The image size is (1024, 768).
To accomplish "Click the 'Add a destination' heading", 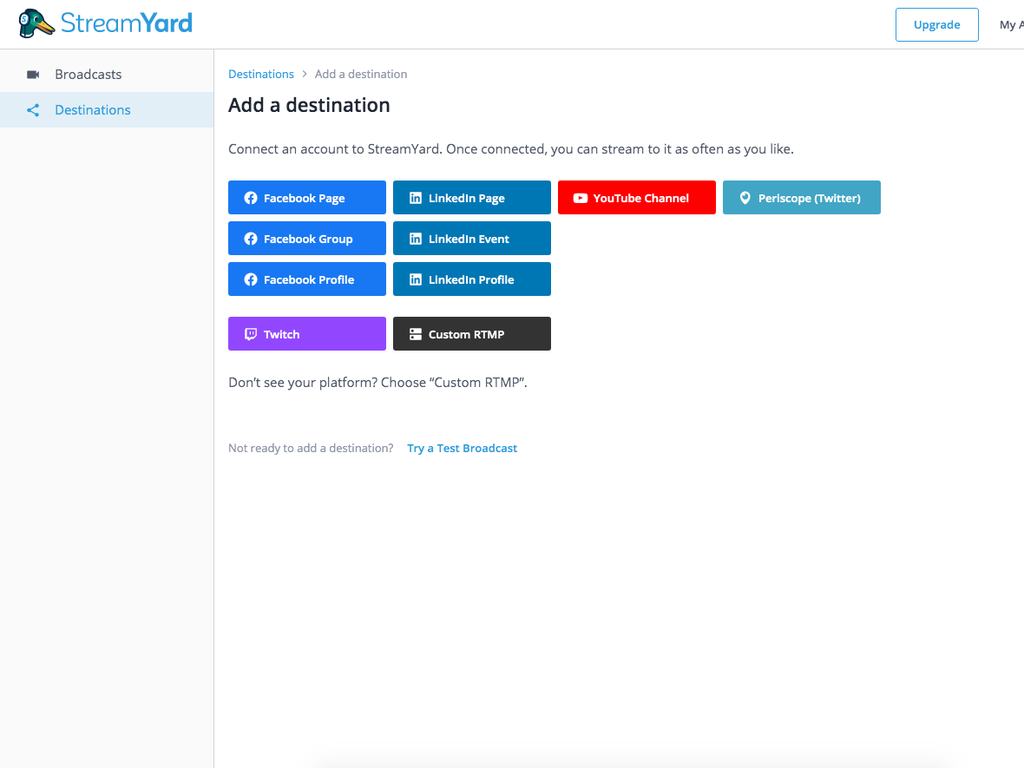I will click(x=309, y=105).
